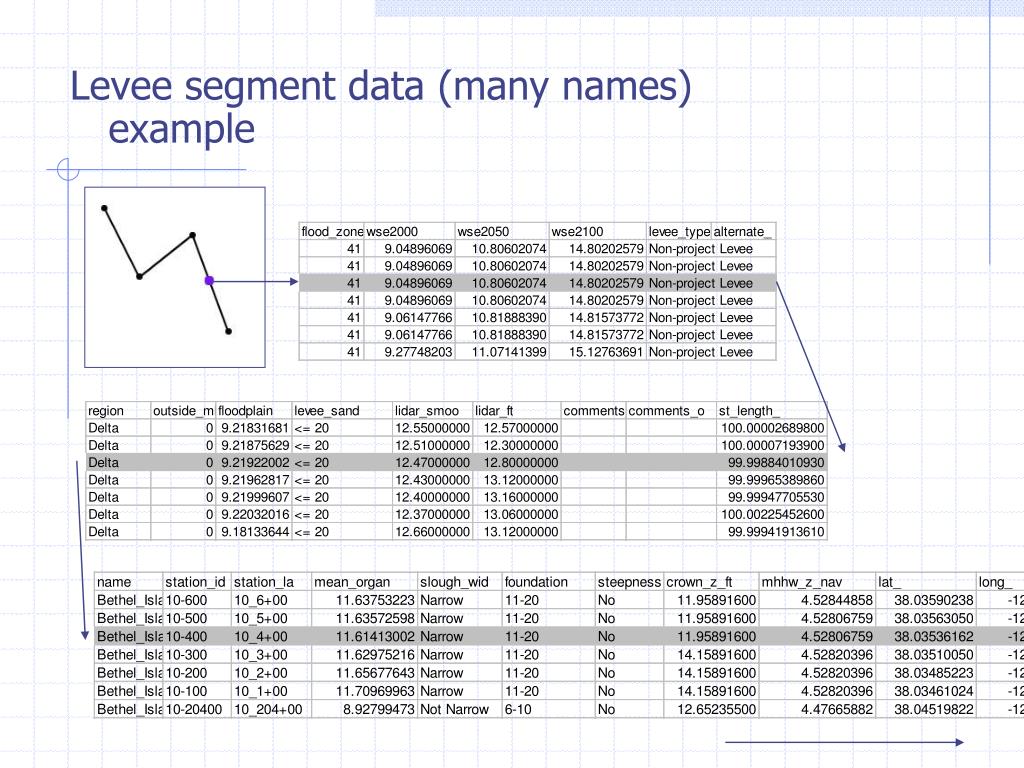Click cell value 15.12763691
The height and width of the screenshot is (768, 1024).
[606, 352]
